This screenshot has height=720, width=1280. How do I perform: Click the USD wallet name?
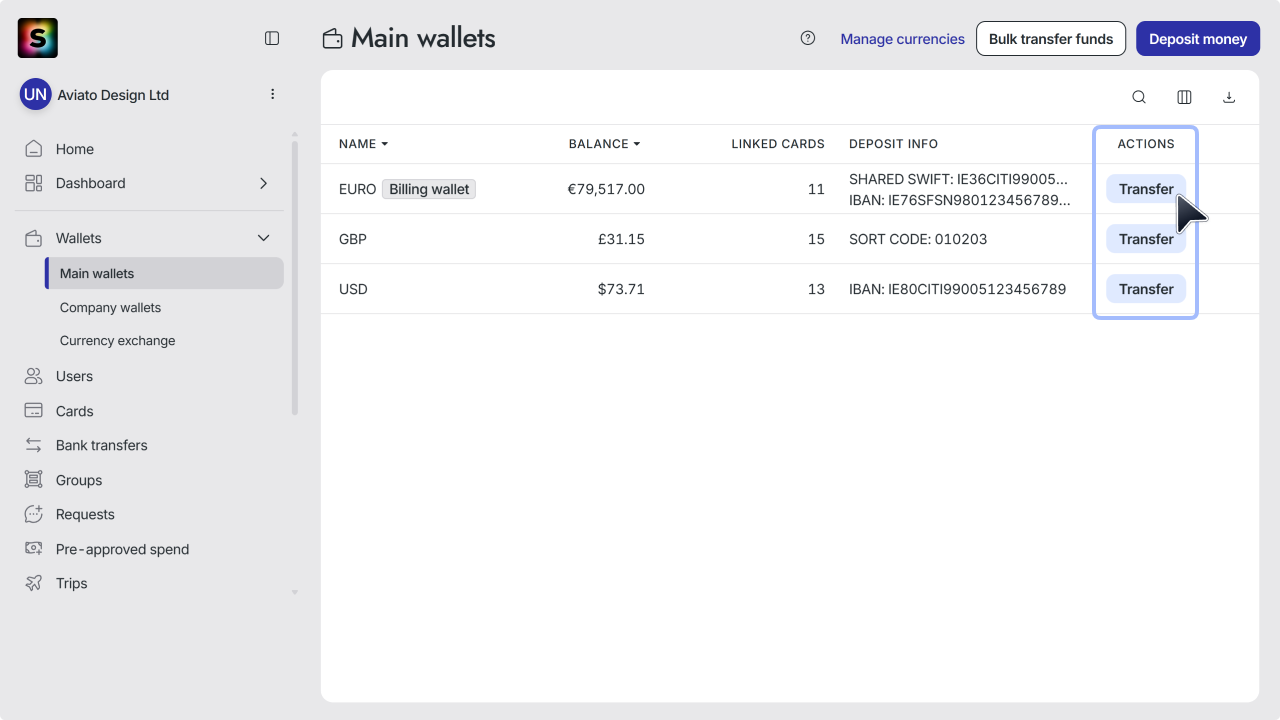(353, 289)
